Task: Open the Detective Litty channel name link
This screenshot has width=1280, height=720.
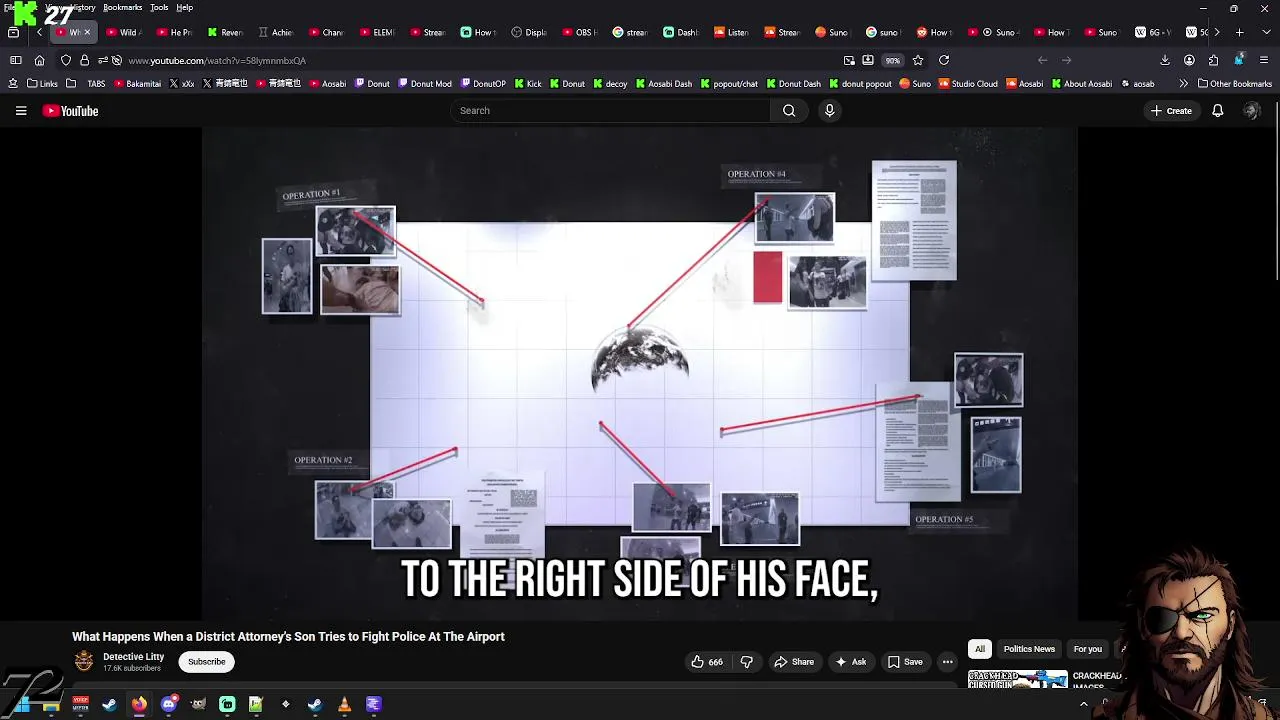Action: (133, 657)
